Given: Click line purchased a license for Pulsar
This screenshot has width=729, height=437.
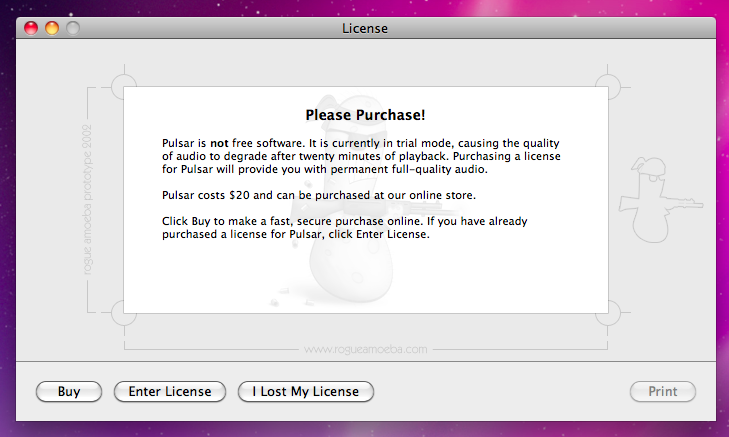Looking at the screenshot, I should pyautogui.click(x=296, y=234).
